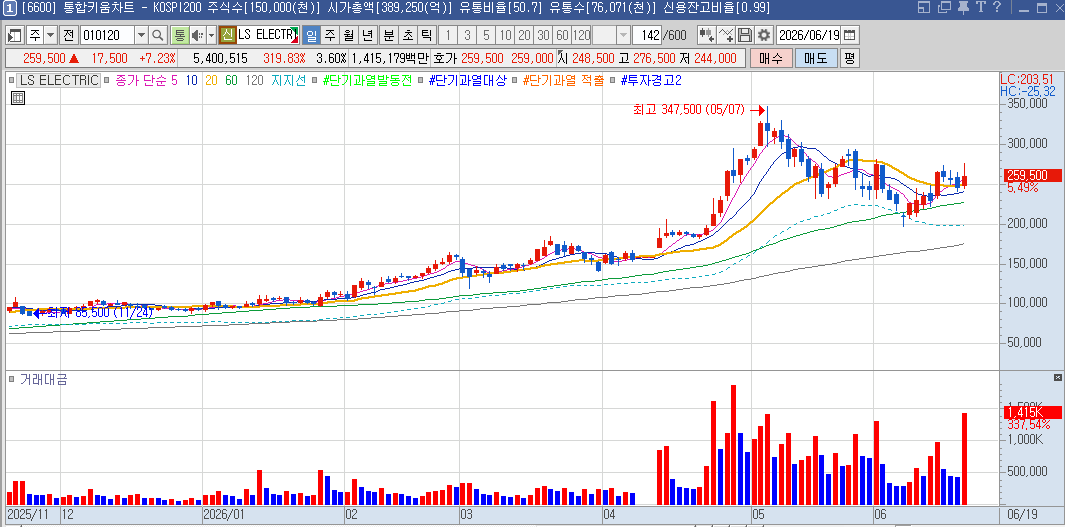Toggle the 종가 단순 moving average checkbox
1065x527 pixels.
[x=108, y=80]
